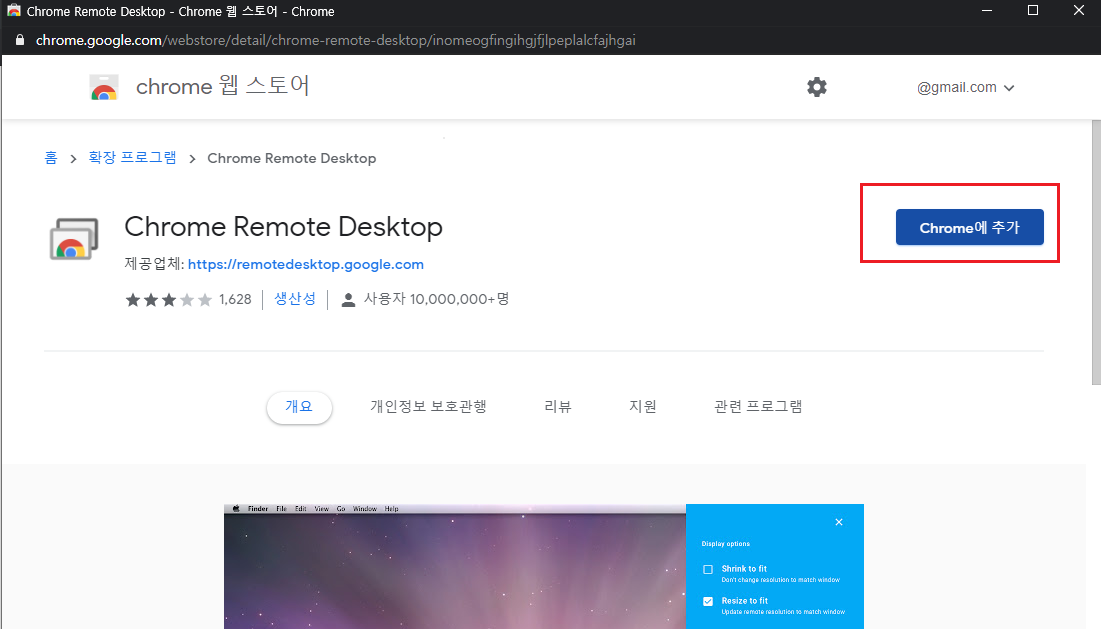Click the Chrome에 추가 button
Screen dimensions: 1101x629
click(970, 227)
